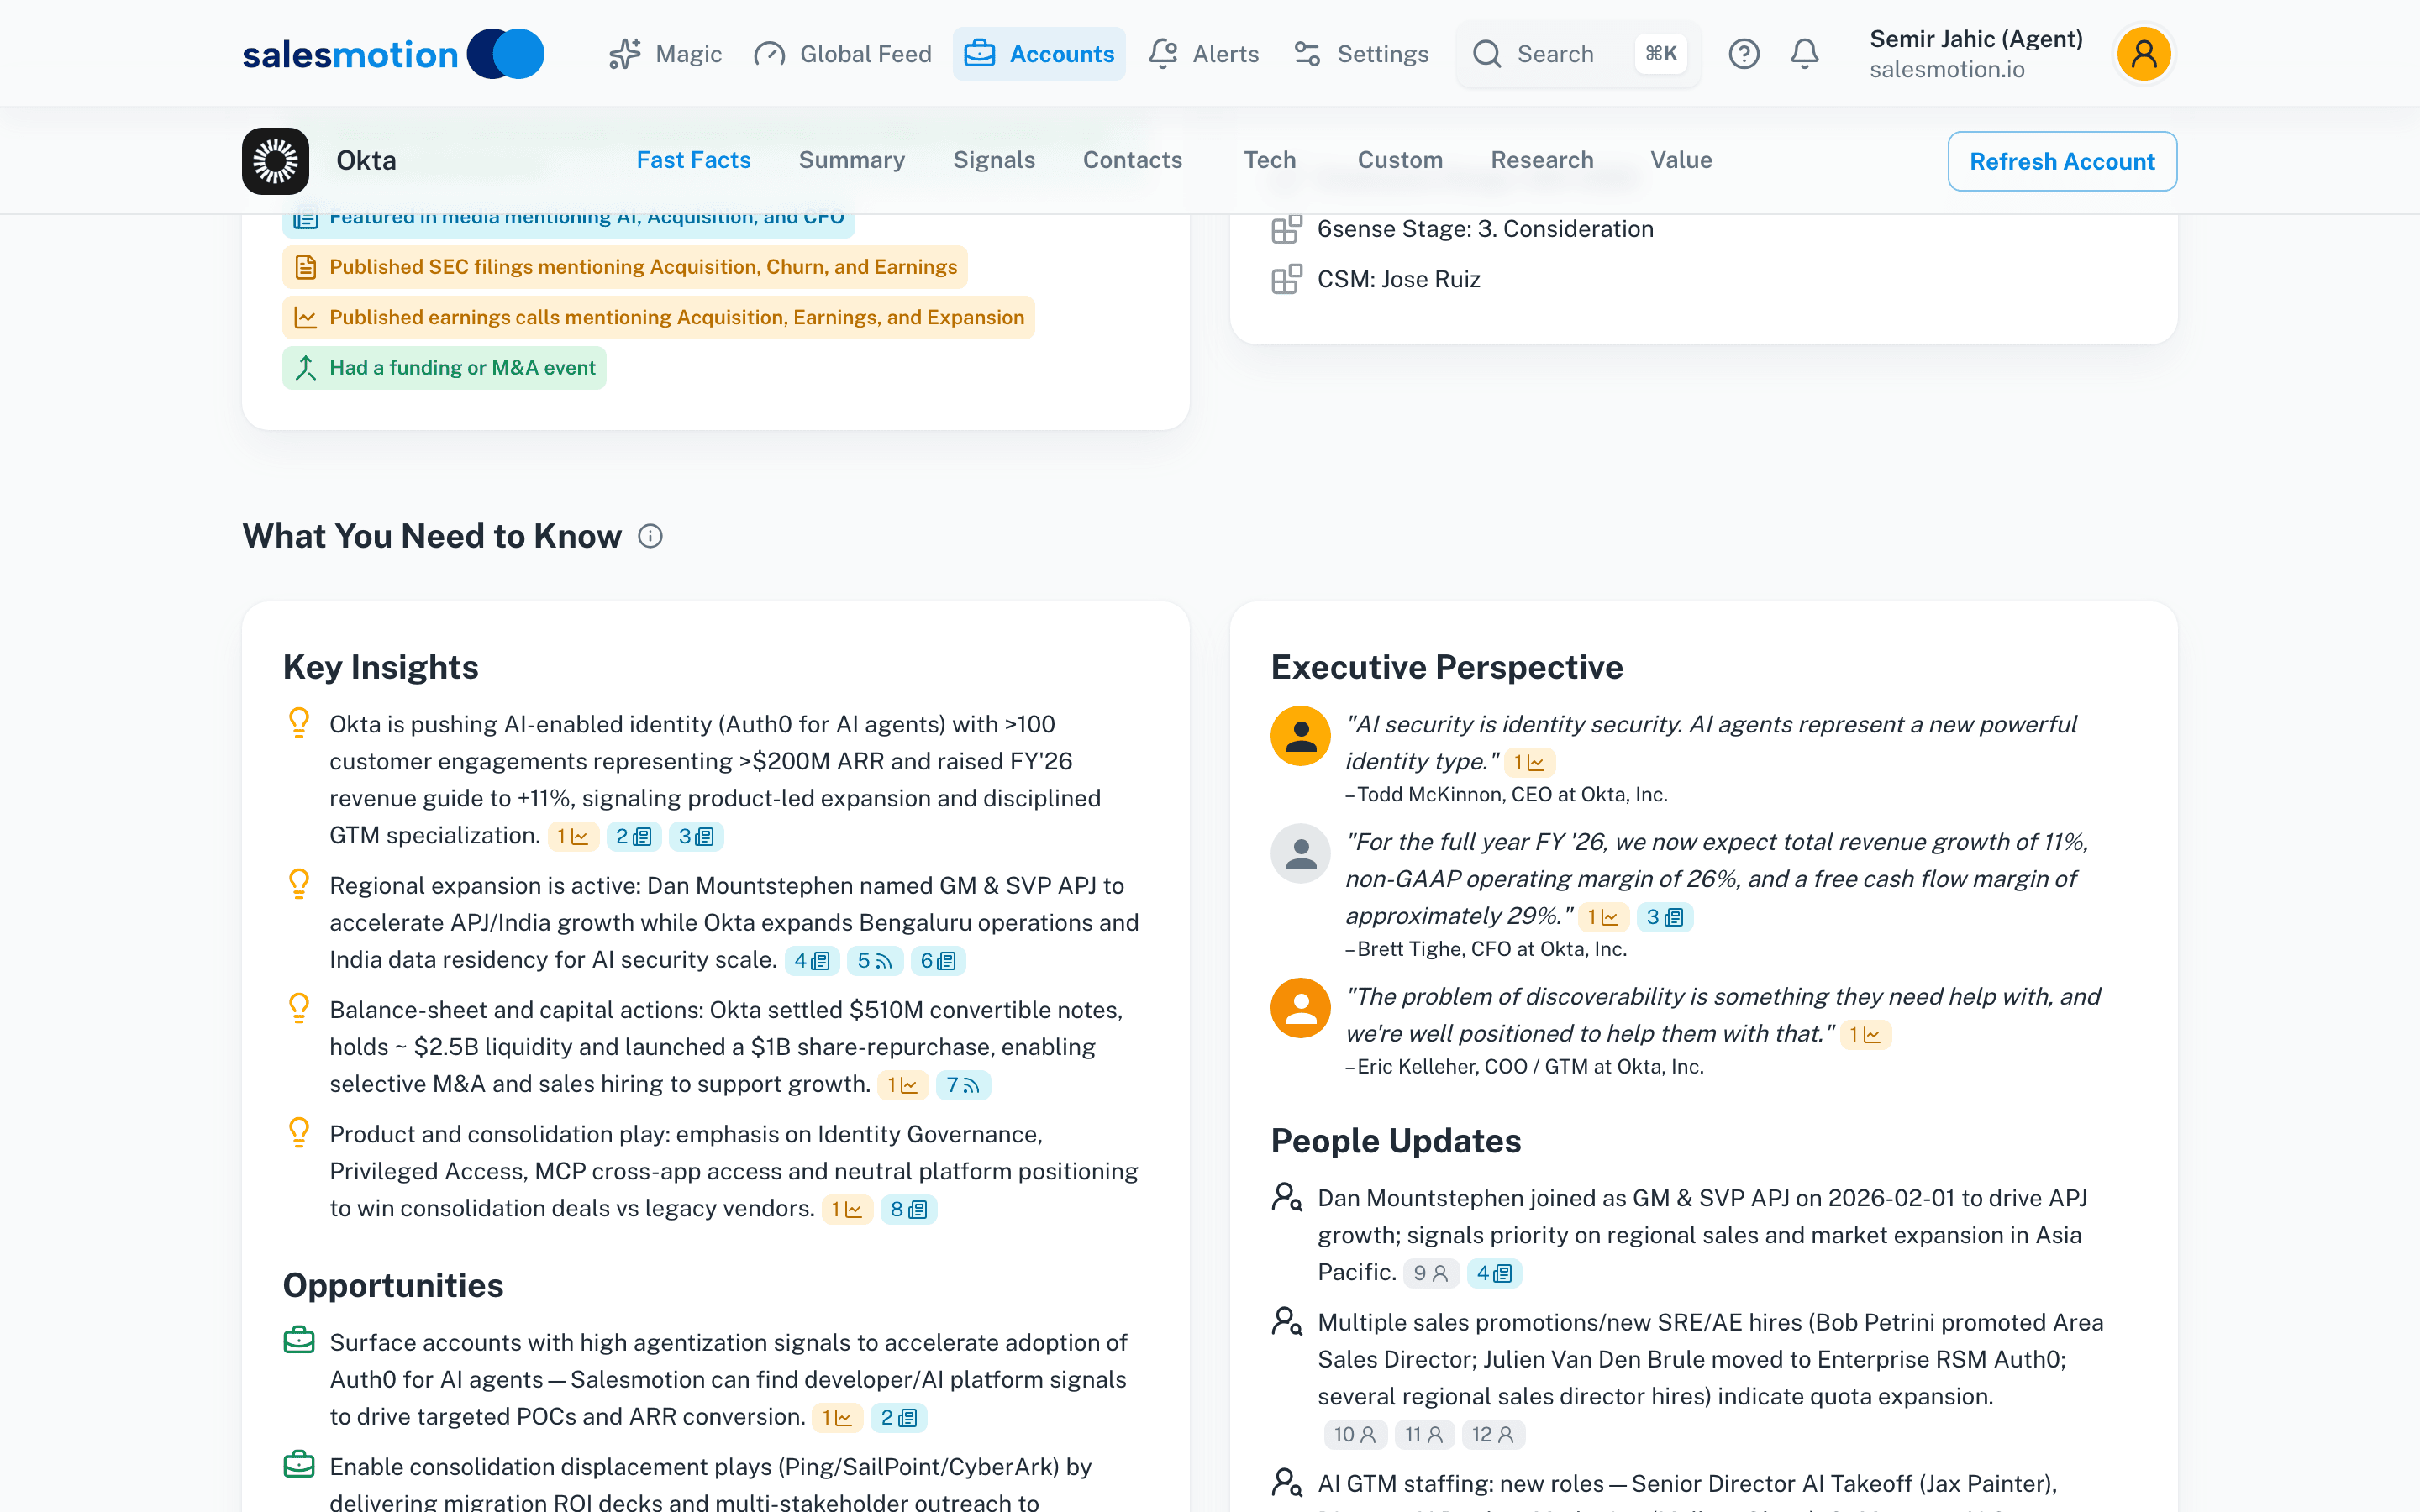The image size is (2420, 1512).
Task: Open contact badge 9 under Dan Mountstephen update
Action: click(1431, 1274)
